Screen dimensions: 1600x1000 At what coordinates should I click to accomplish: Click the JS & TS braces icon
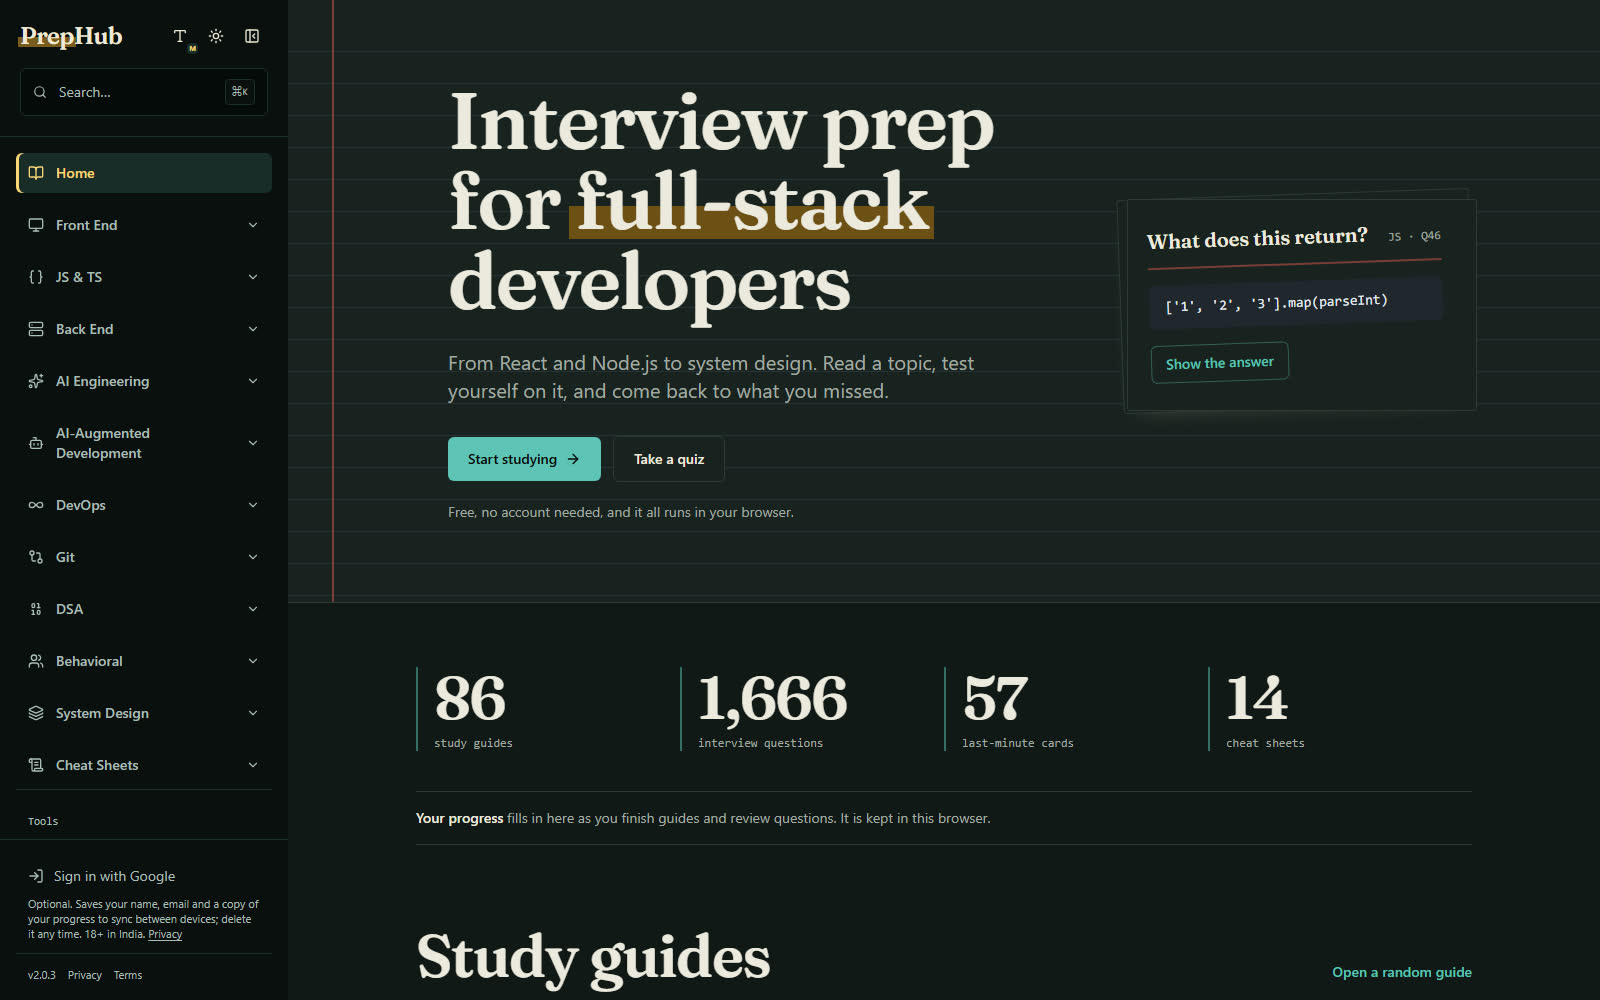36,277
